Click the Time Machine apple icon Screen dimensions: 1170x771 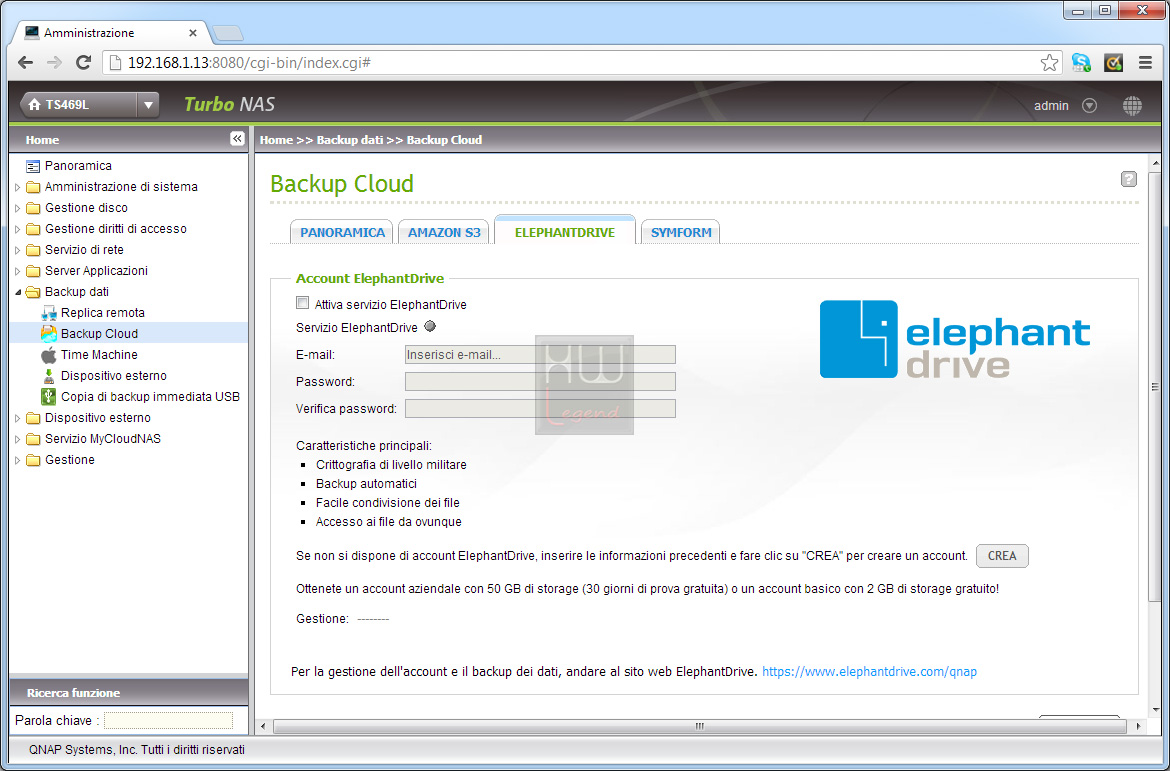coord(49,355)
